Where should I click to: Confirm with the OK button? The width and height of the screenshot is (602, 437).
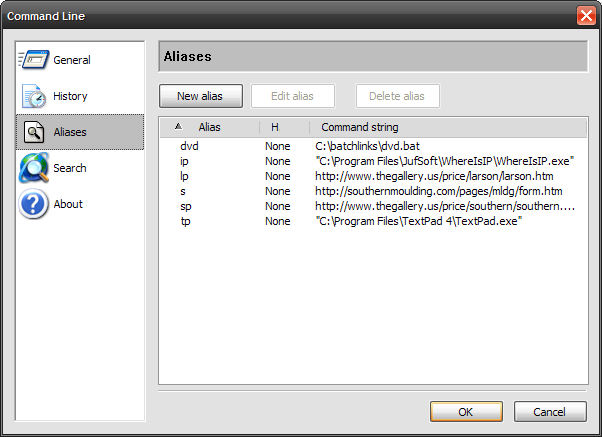[x=466, y=411]
